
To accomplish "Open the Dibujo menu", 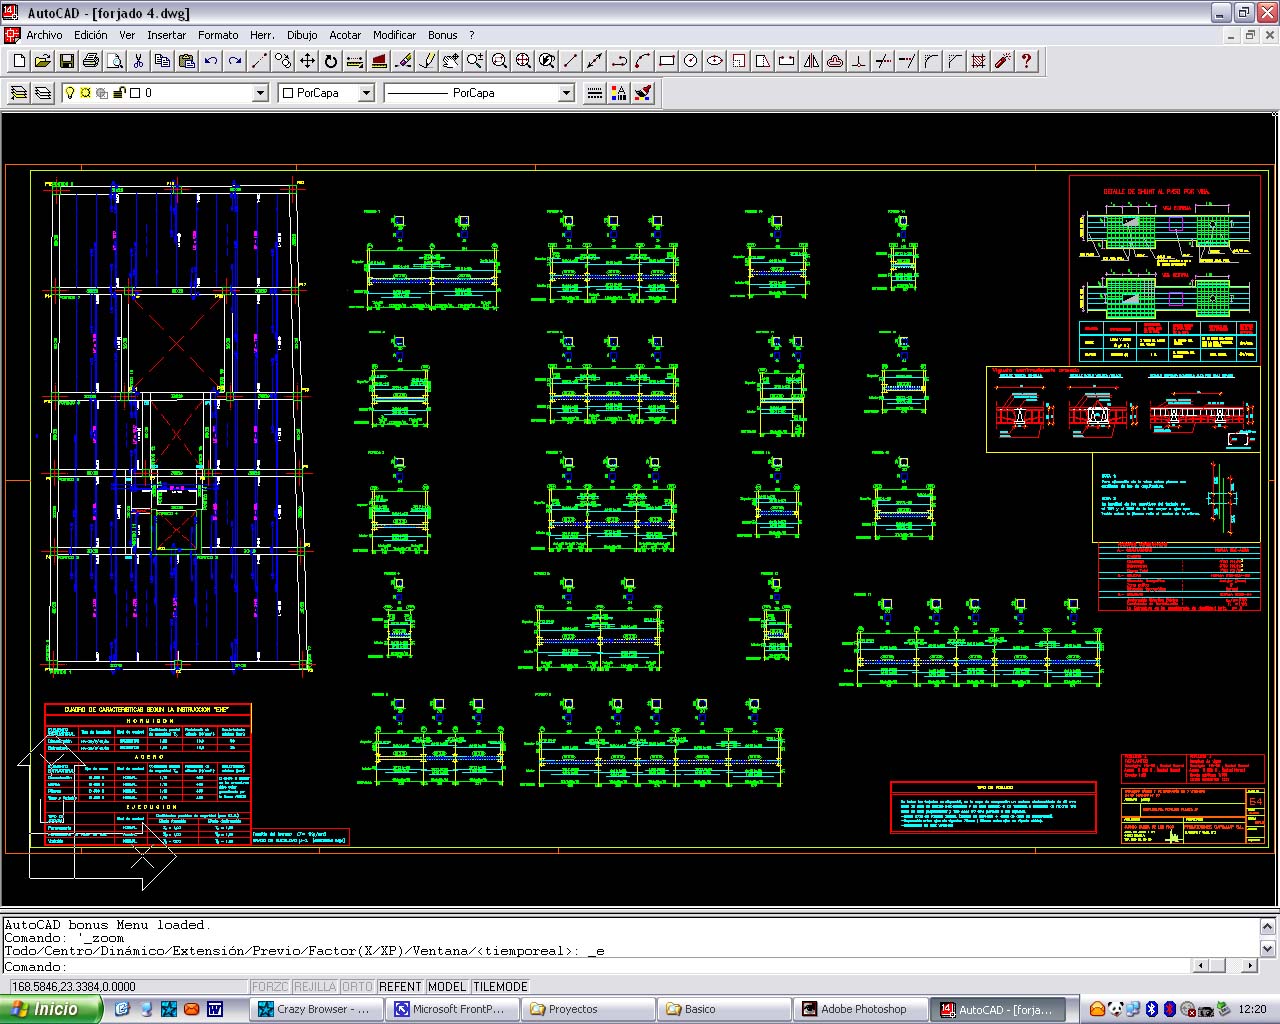I will [x=302, y=35].
